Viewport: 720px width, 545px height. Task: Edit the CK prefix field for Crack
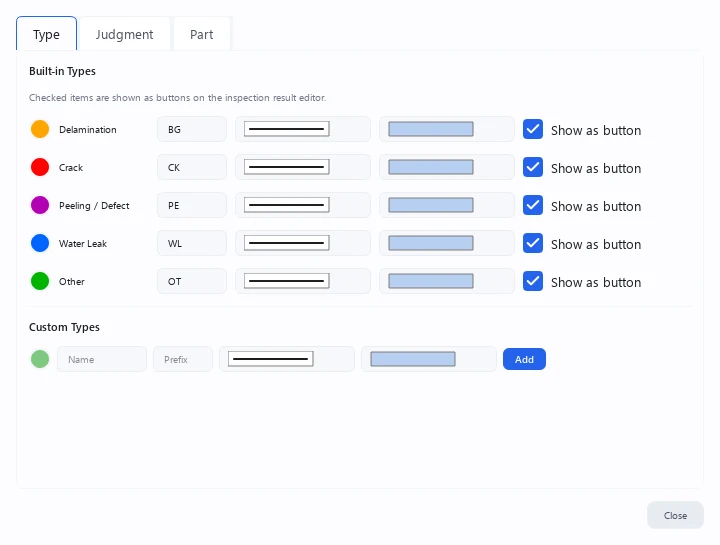coord(192,167)
